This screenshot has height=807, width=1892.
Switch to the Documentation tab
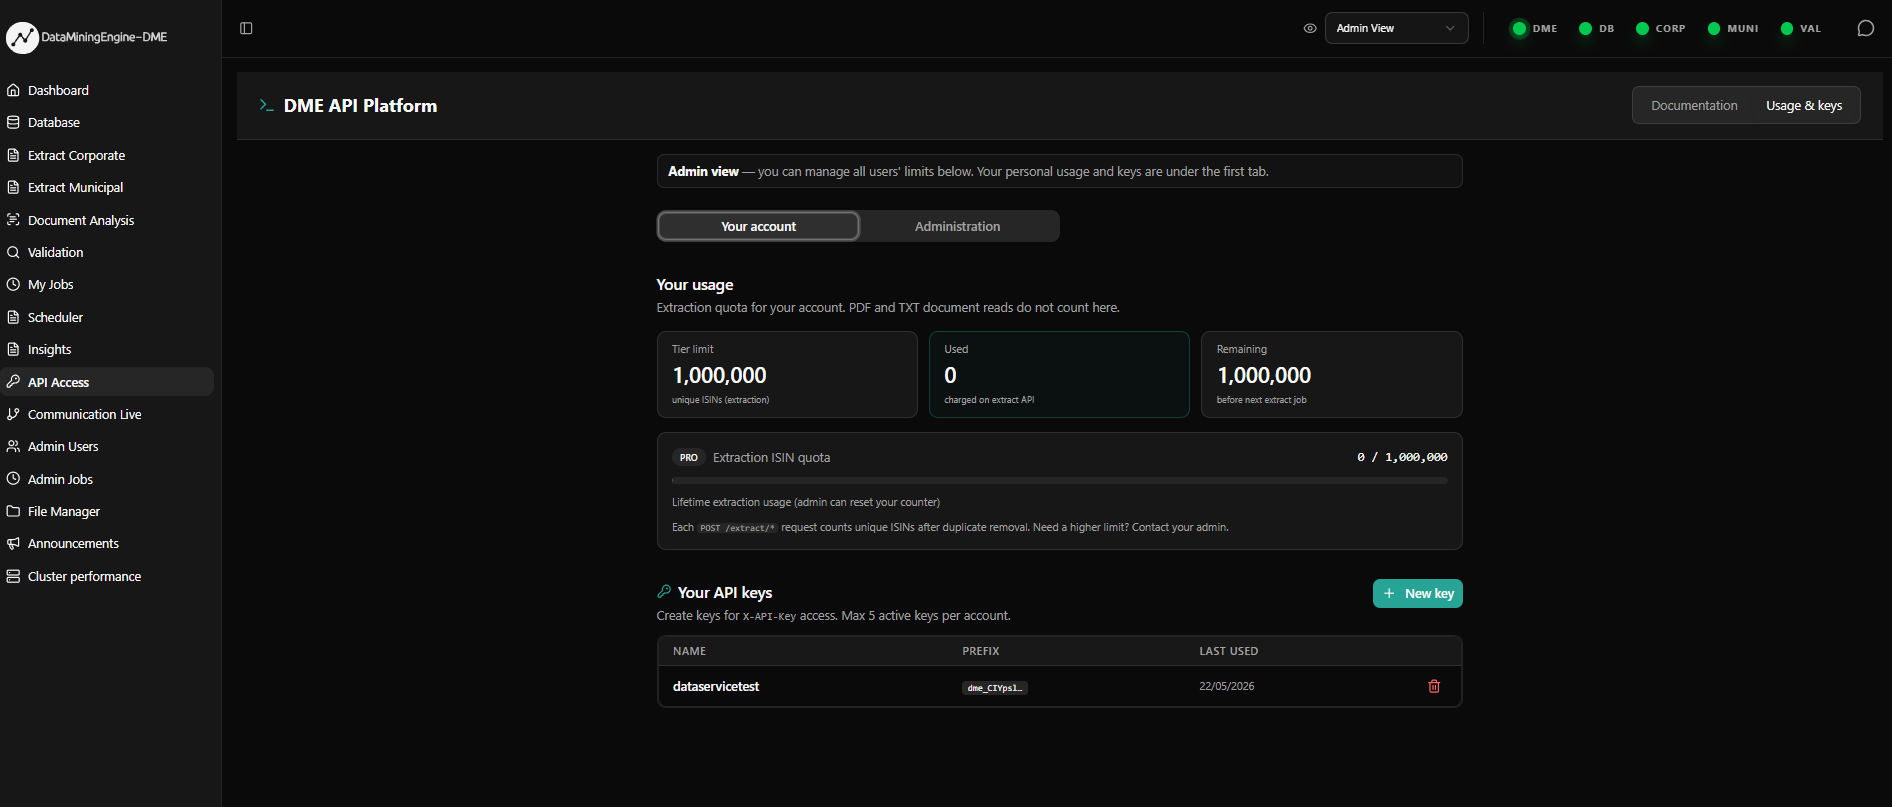[1694, 105]
